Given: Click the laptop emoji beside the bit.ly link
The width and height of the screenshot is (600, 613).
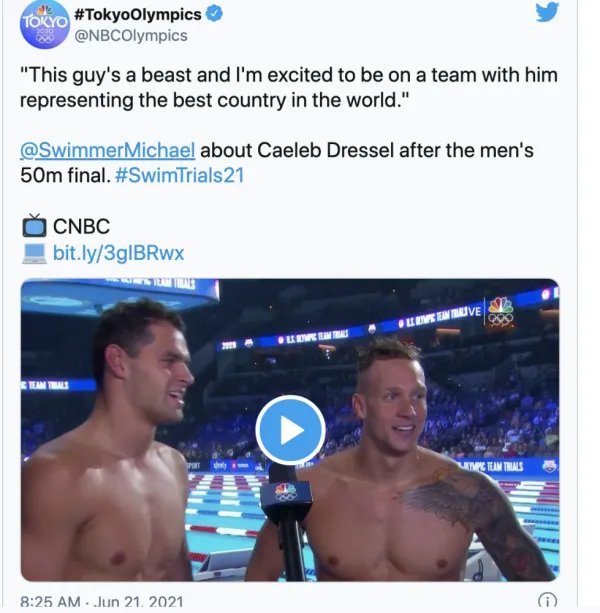Looking at the screenshot, I should [x=34, y=252].
